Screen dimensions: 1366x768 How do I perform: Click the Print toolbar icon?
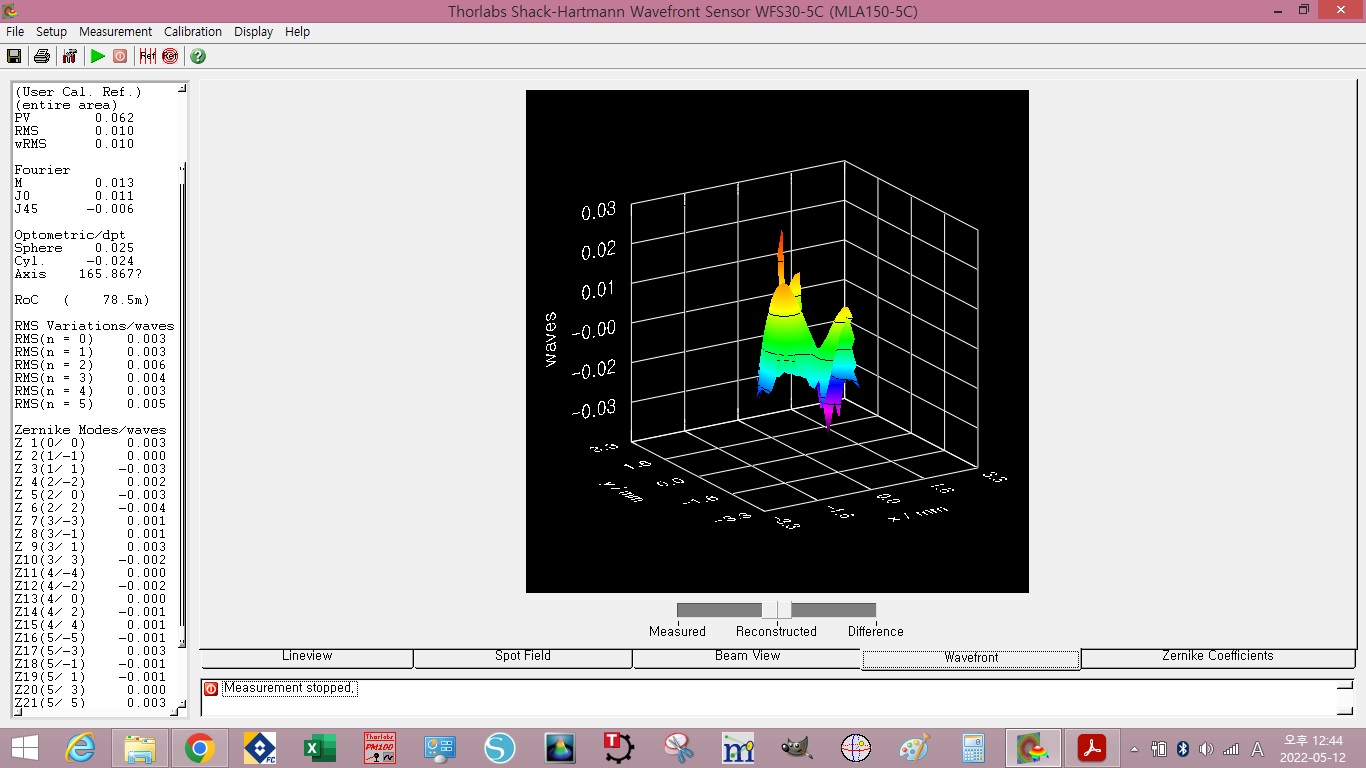42,56
